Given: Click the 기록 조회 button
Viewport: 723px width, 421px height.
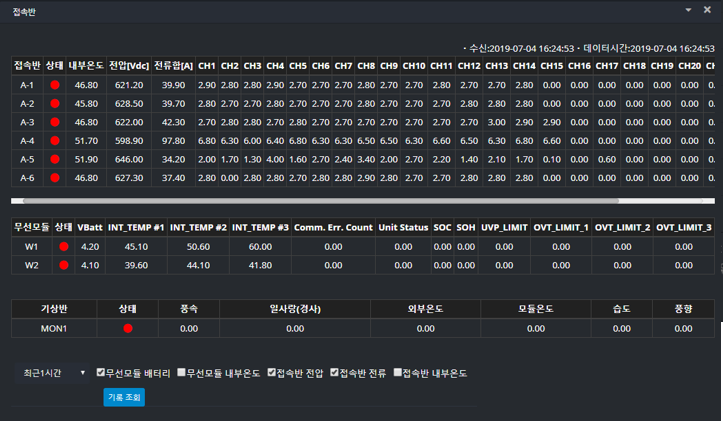Looking at the screenshot, I should click(124, 397).
